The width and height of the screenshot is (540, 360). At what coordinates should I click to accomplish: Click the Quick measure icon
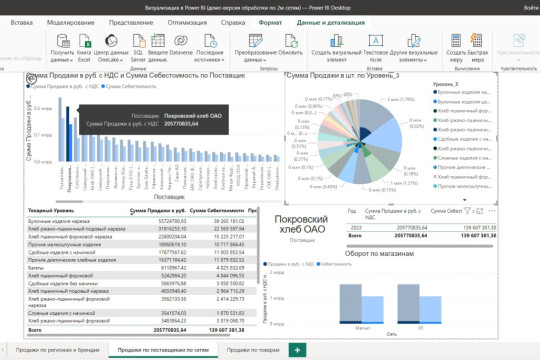[x=477, y=41]
